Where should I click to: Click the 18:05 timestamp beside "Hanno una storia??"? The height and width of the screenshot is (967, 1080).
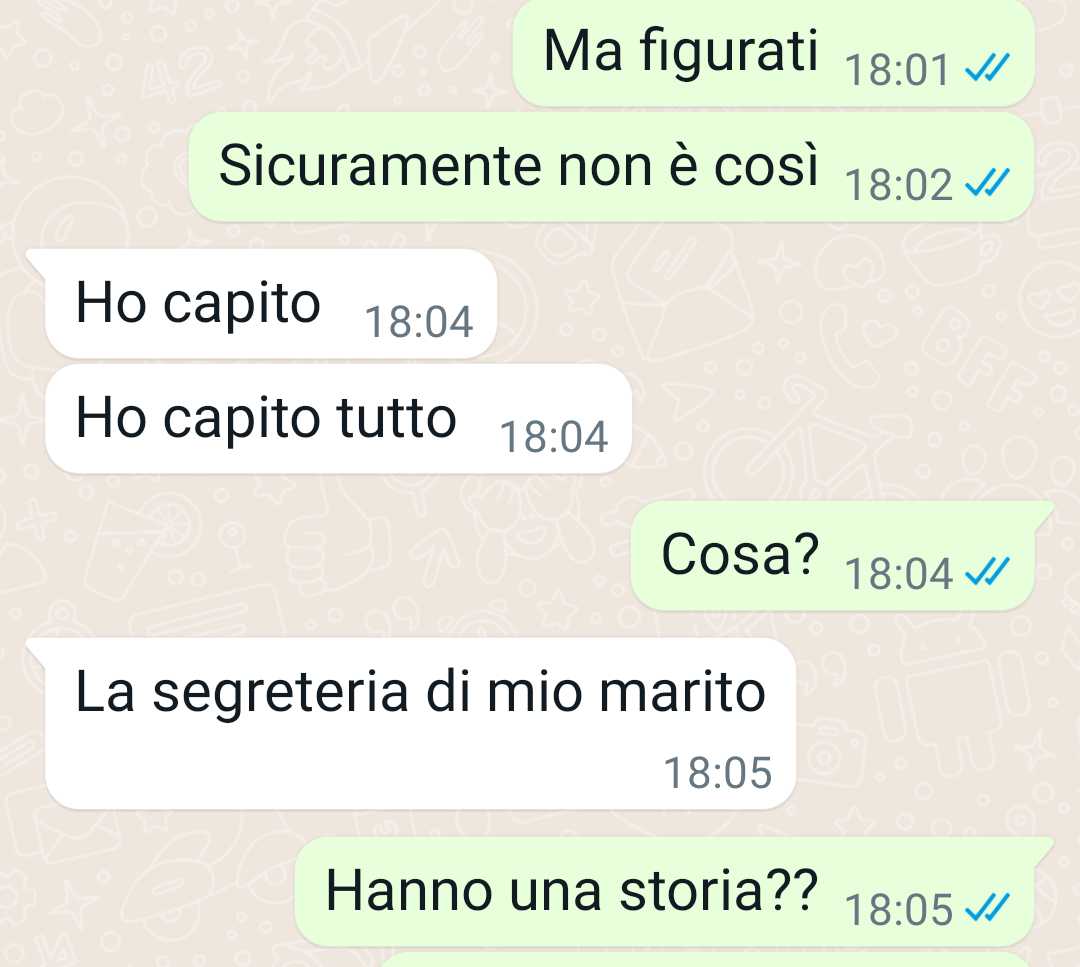[899, 910]
